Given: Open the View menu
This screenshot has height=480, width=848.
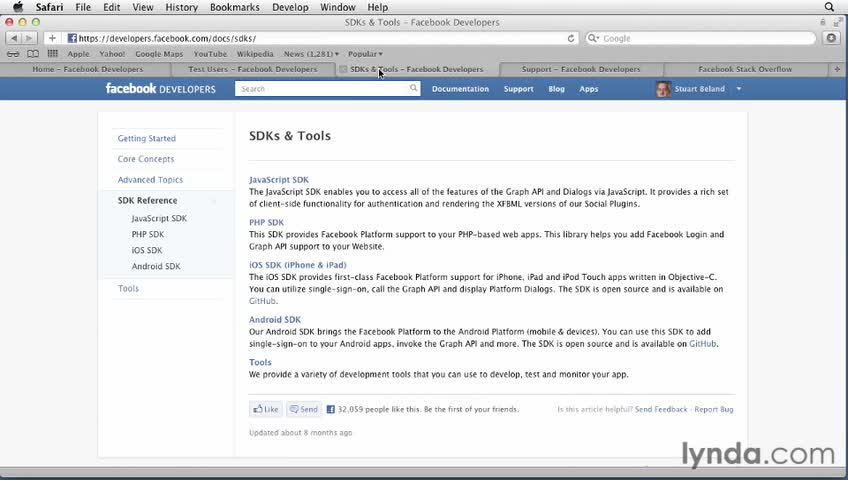Looking at the screenshot, I should tap(143, 7).
